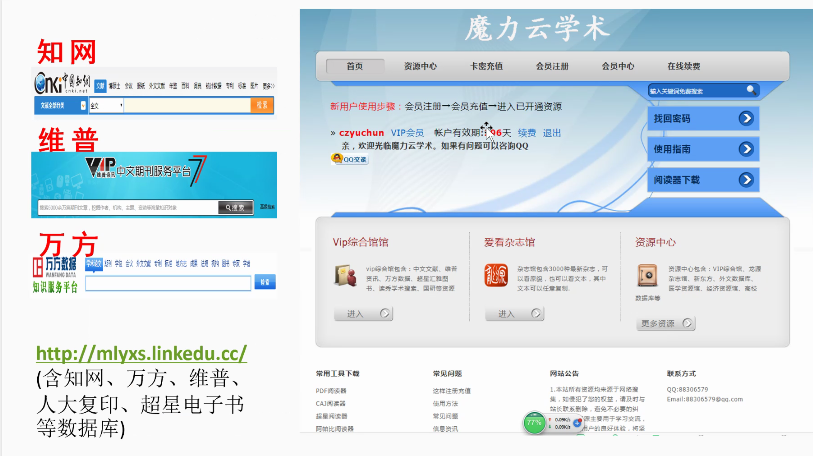This screenshot has height=456, width=813.
Task: Click the PDF阅读器 download link
Action: pyautogui.click(x=331, y=391)
